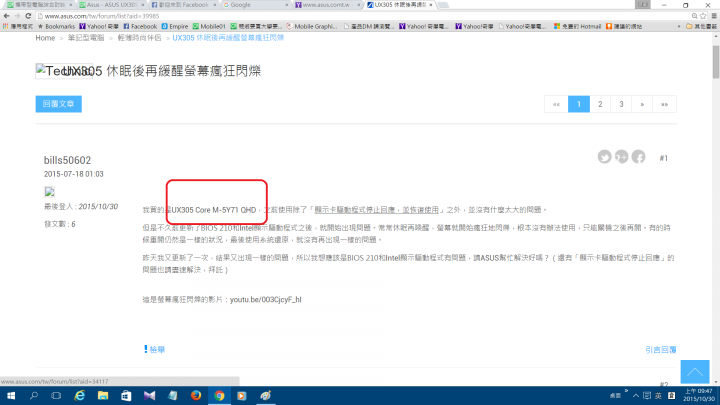The image size is (720, 405).
Task: Switch to Facebook browser tab
Action: [x=182, y=5]
